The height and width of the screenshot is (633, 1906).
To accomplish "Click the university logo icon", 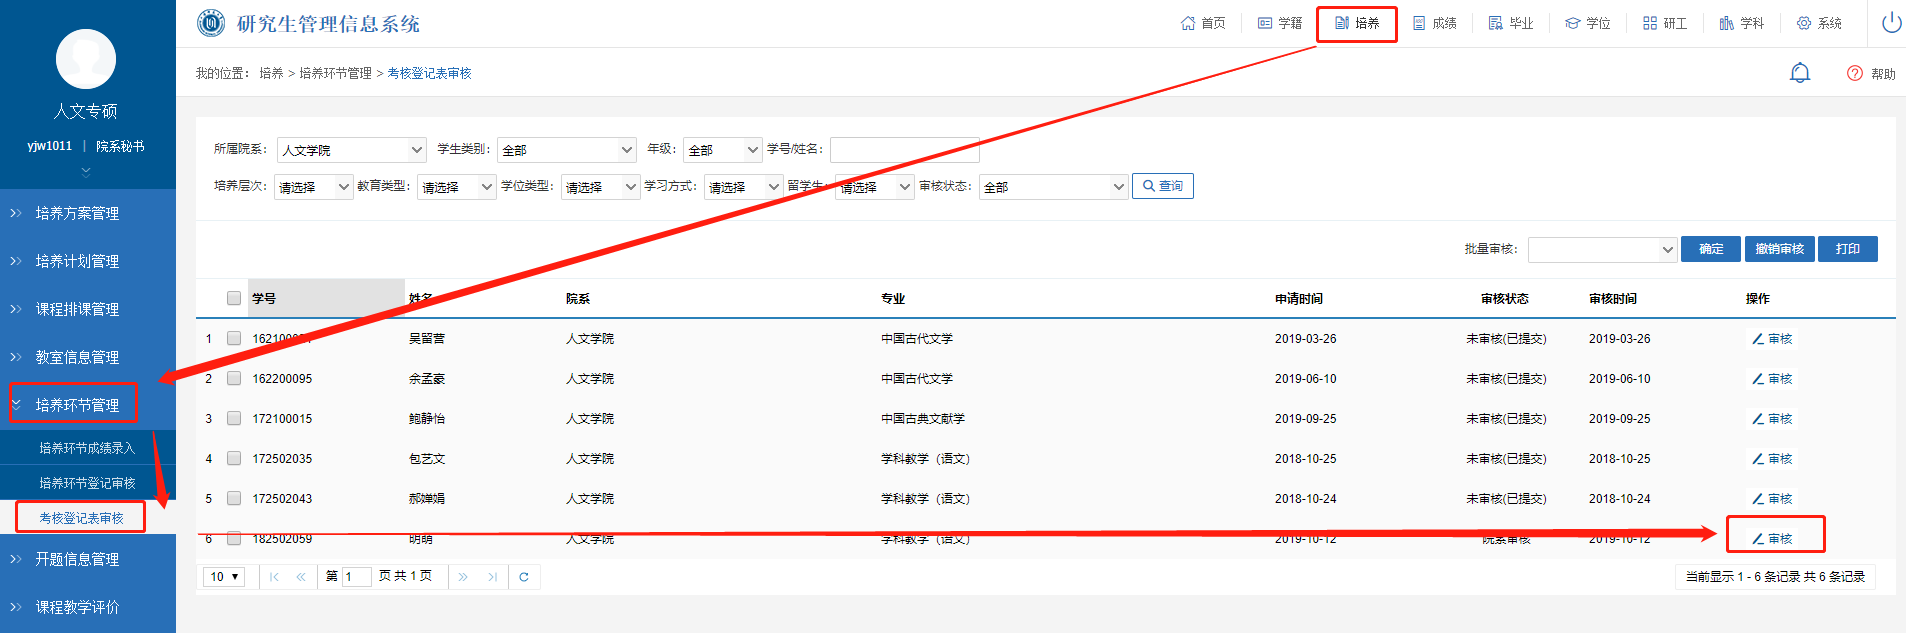I will [211, 23].
